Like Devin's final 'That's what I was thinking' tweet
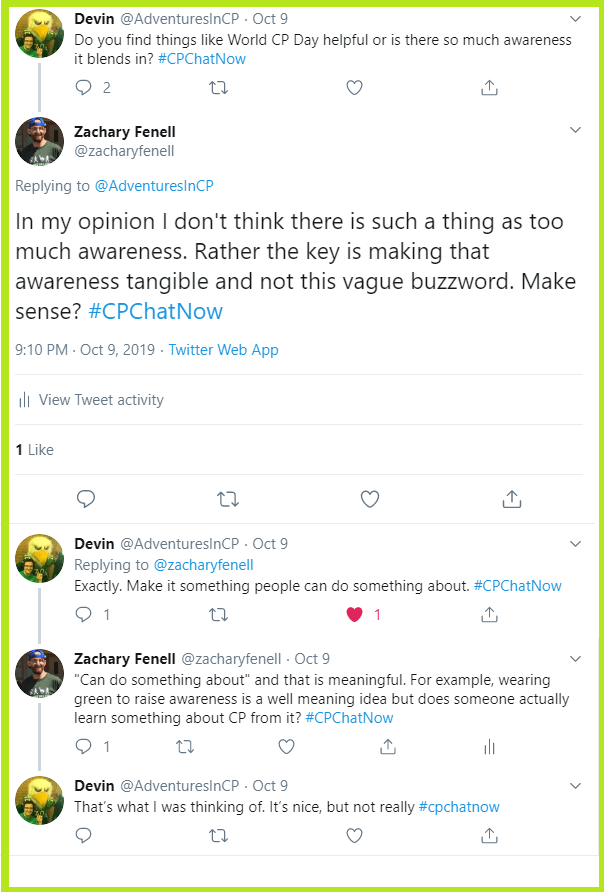 (x=354, y=835)
